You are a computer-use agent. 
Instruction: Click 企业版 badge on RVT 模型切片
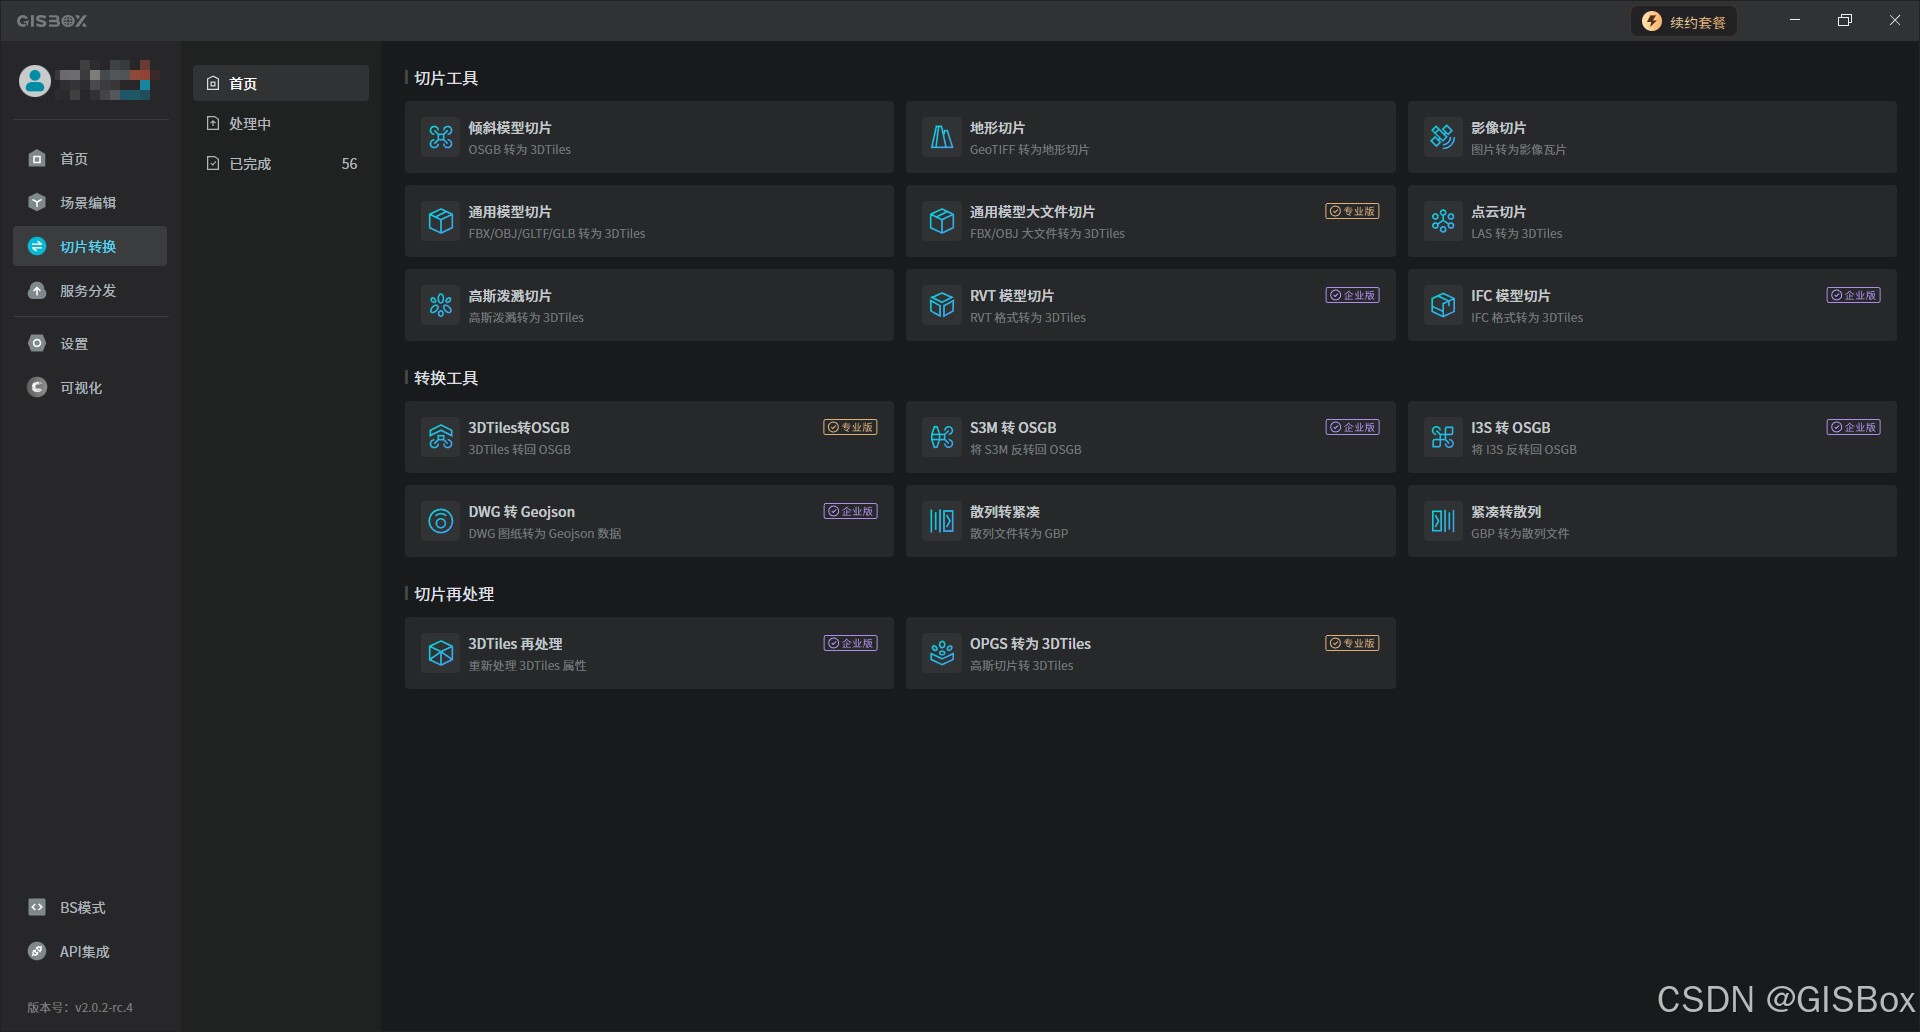[1352, 295]
